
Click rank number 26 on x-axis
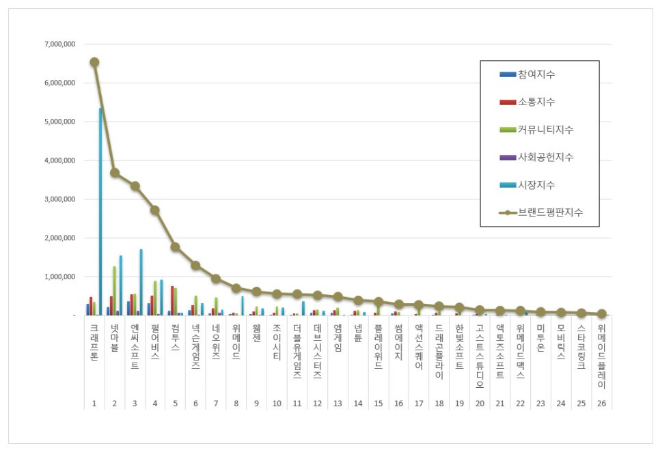pyautogui.click(x=600, y=403)
